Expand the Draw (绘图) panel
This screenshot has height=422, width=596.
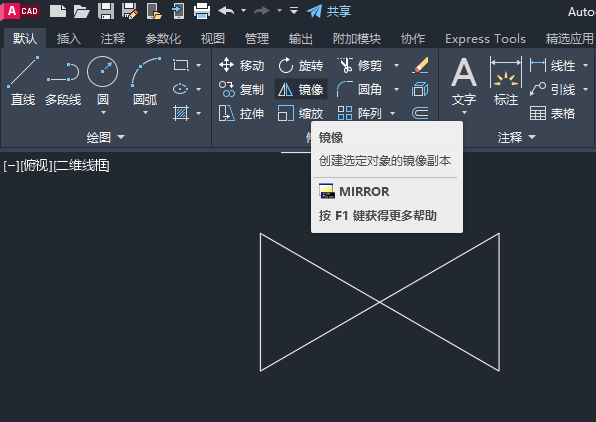[x=105, y=137]
